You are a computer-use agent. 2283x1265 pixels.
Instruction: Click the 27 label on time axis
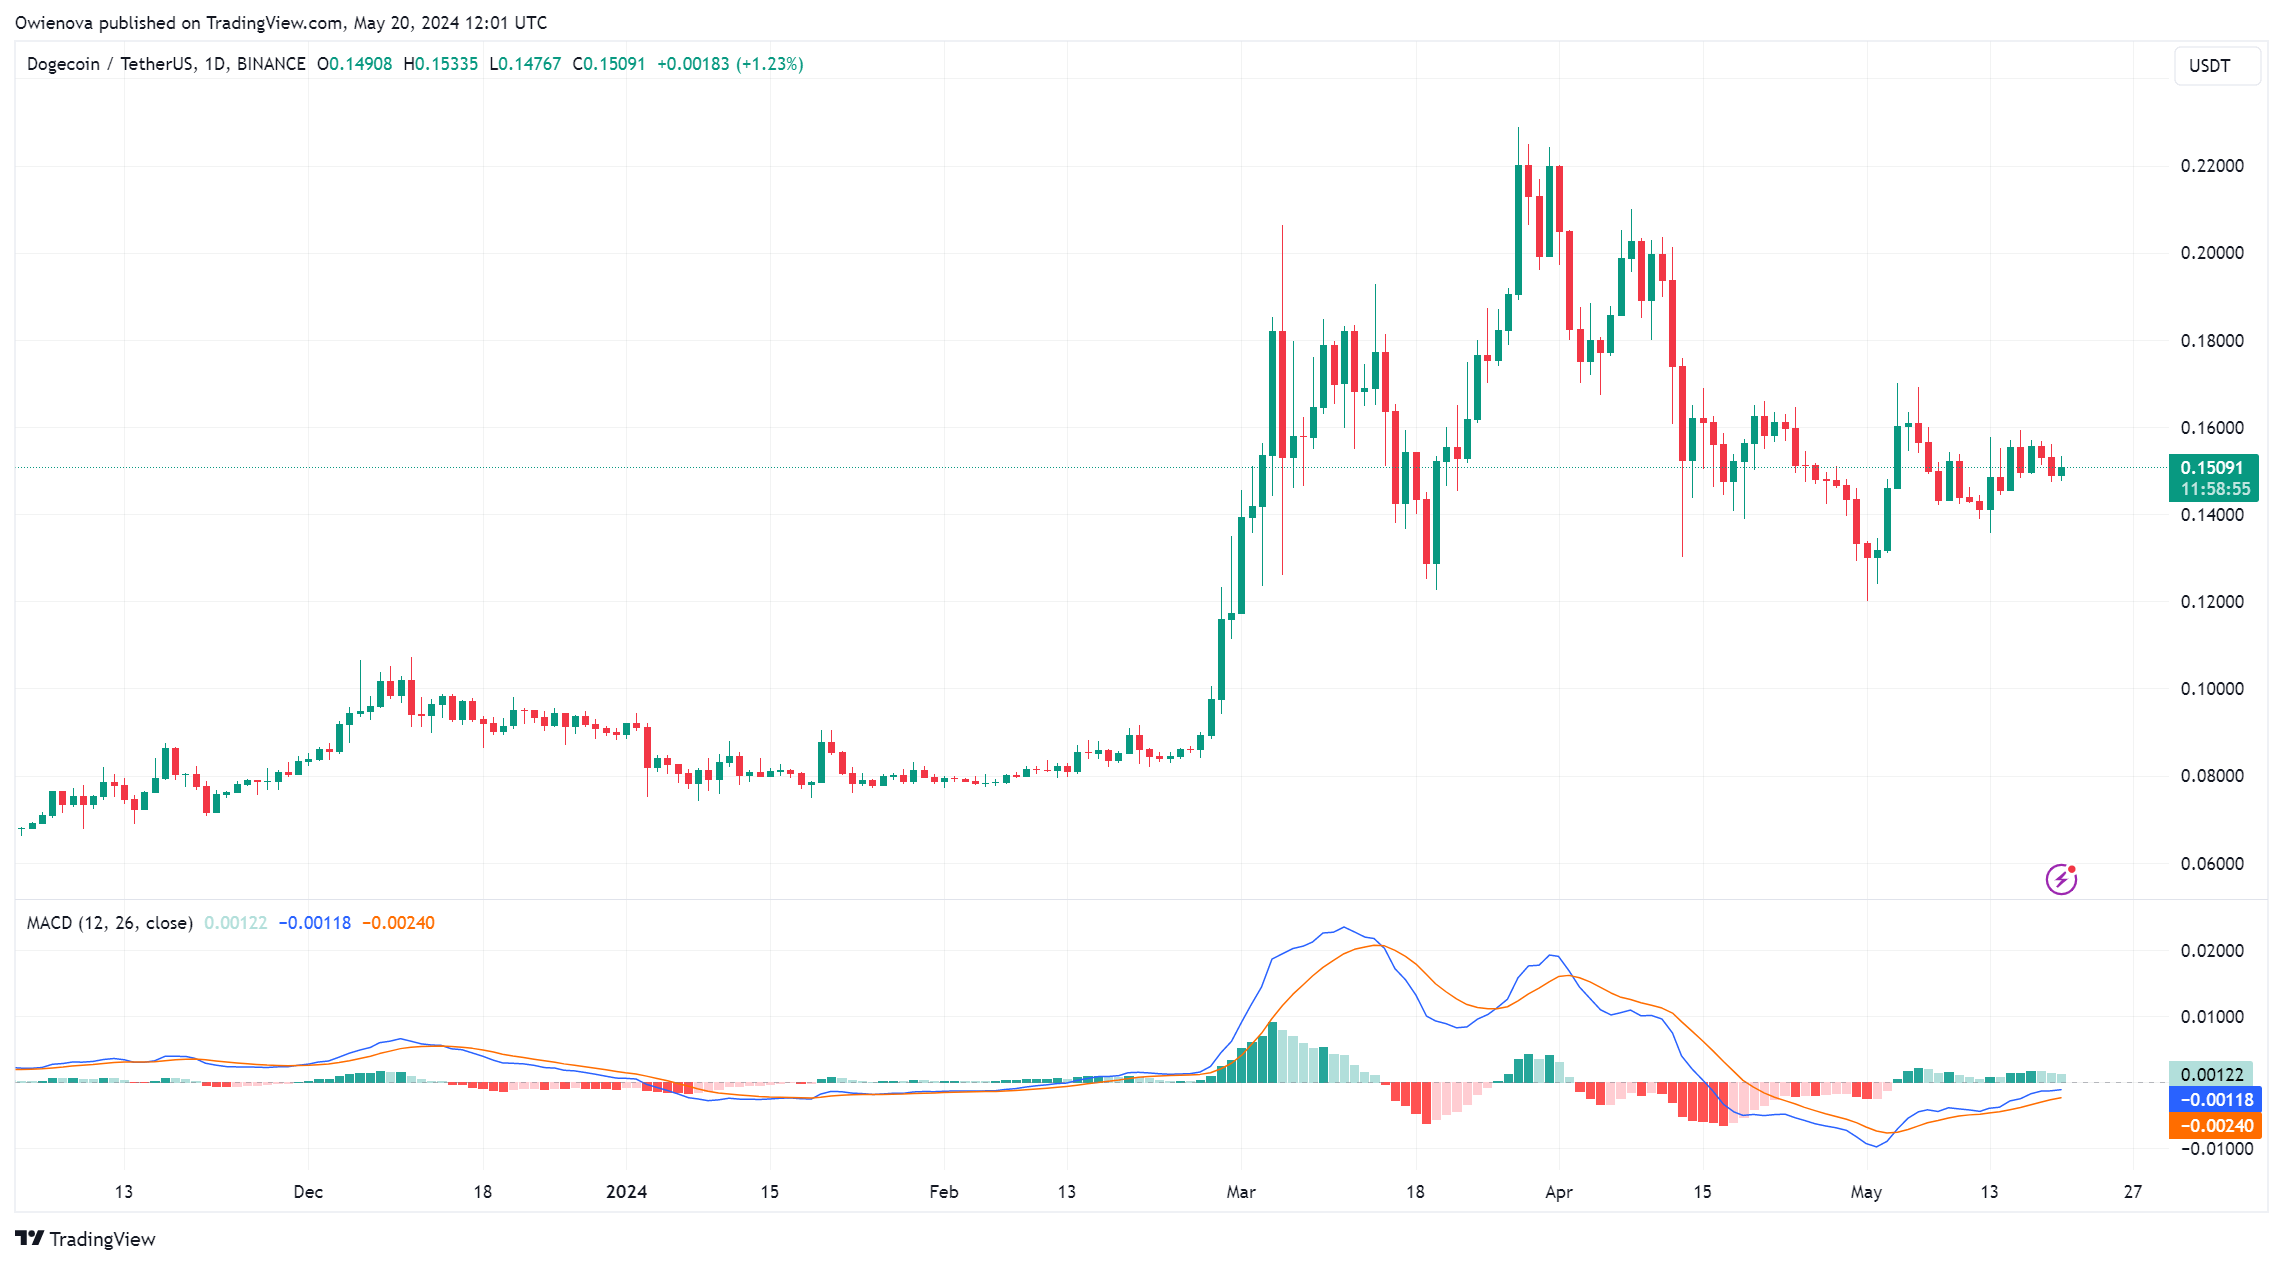pyautogui.click(x=2133, y=1192)
